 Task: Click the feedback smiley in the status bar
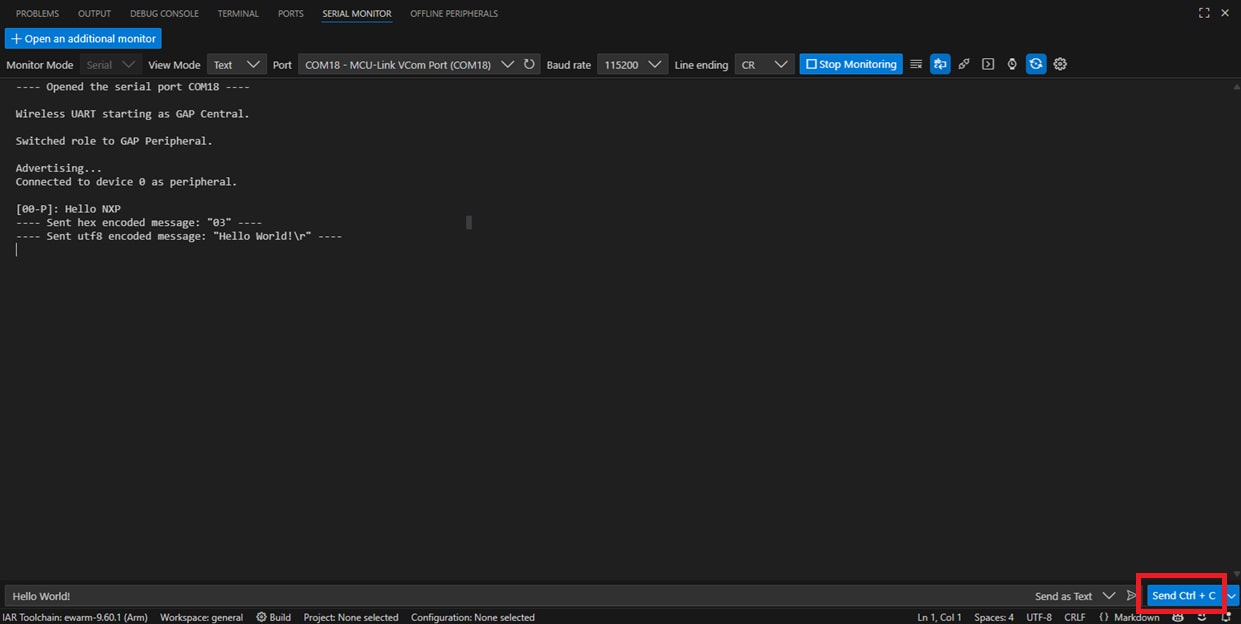coord(1201,617)
